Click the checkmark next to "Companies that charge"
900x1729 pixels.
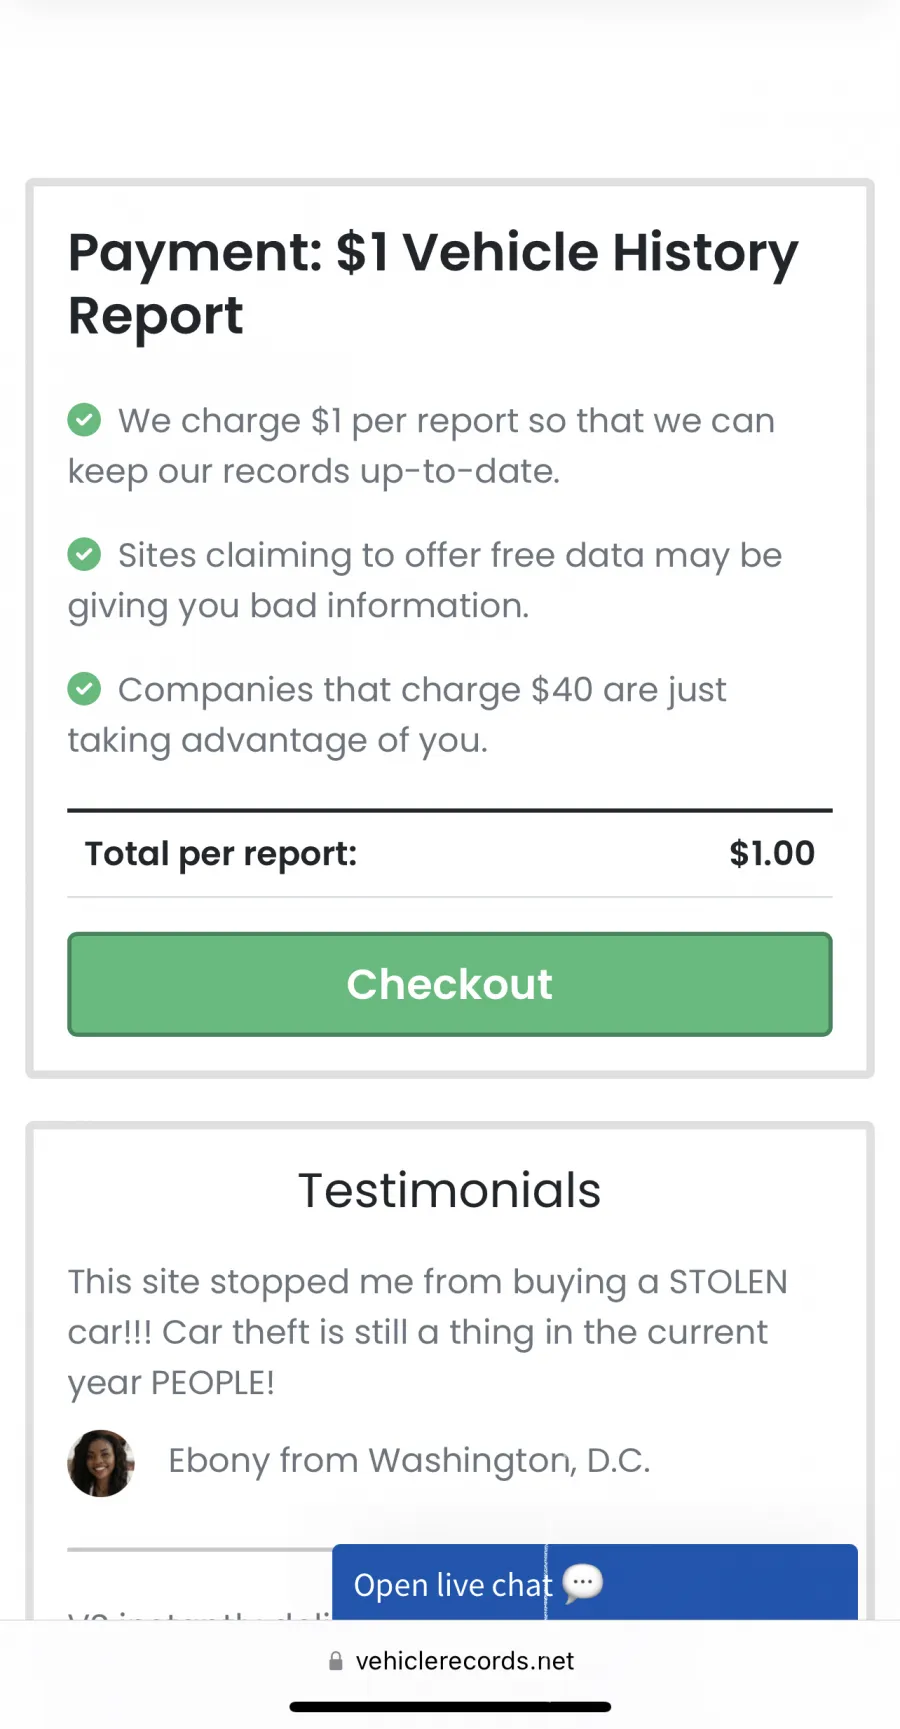[84, 688]
